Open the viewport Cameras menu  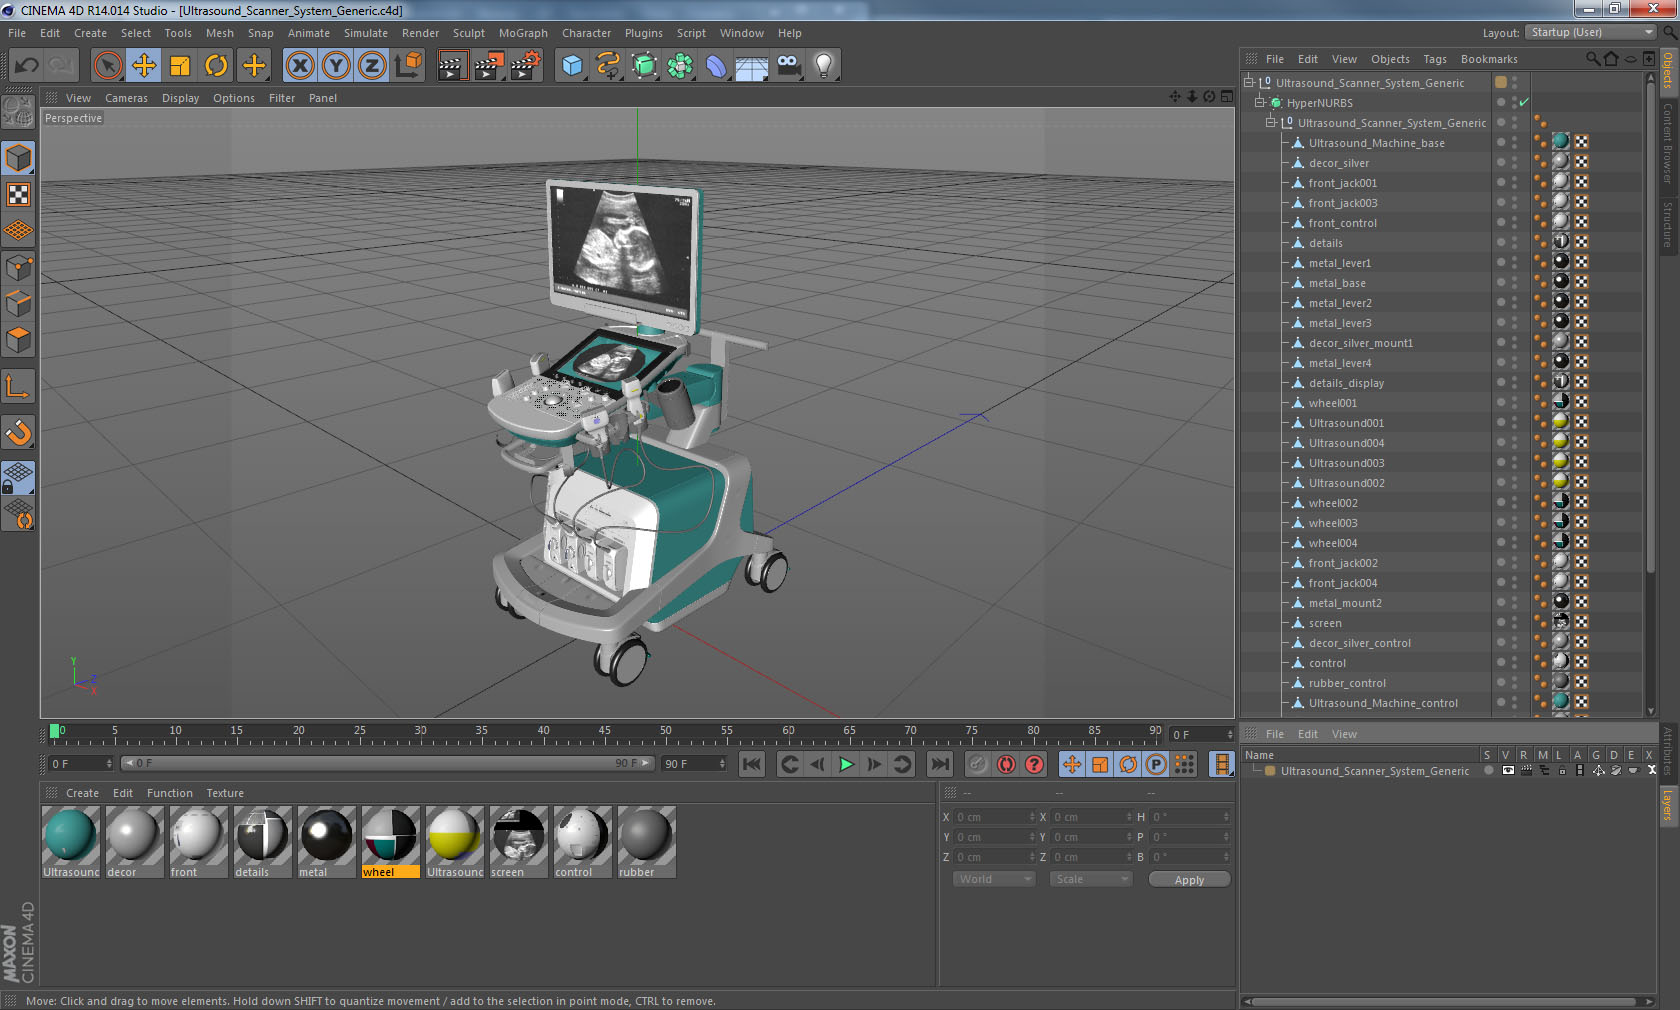click(x=126, y=98)
